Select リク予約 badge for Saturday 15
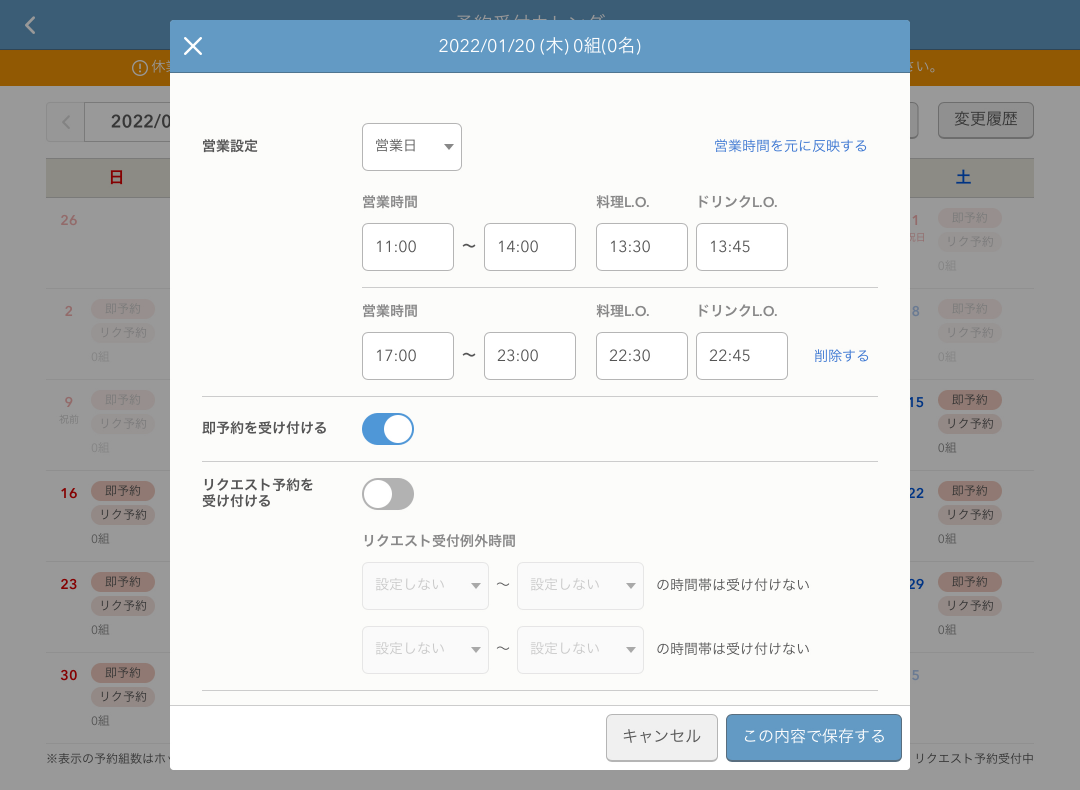 tap(970, 424)
